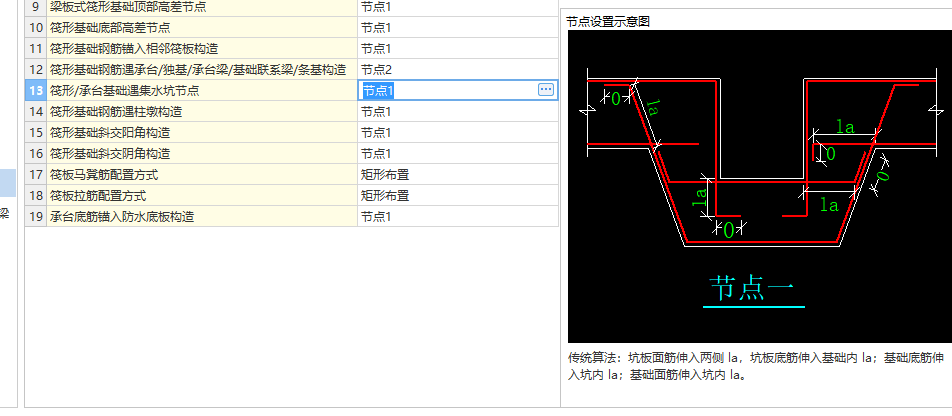Click row number 17 header cell
This screenshot has height=416, width=952.
click(x=36, y=175)
